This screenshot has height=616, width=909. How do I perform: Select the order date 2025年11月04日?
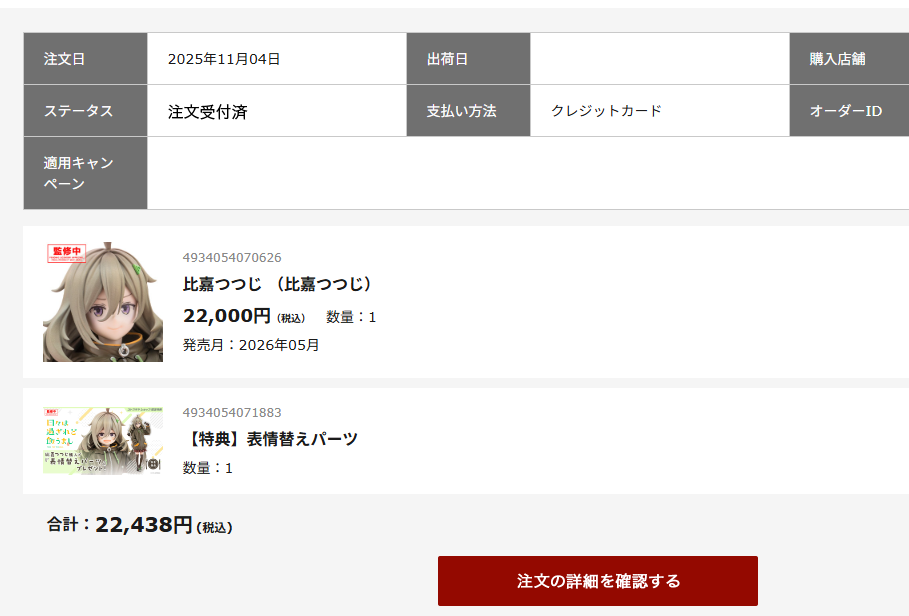point(224,59)
